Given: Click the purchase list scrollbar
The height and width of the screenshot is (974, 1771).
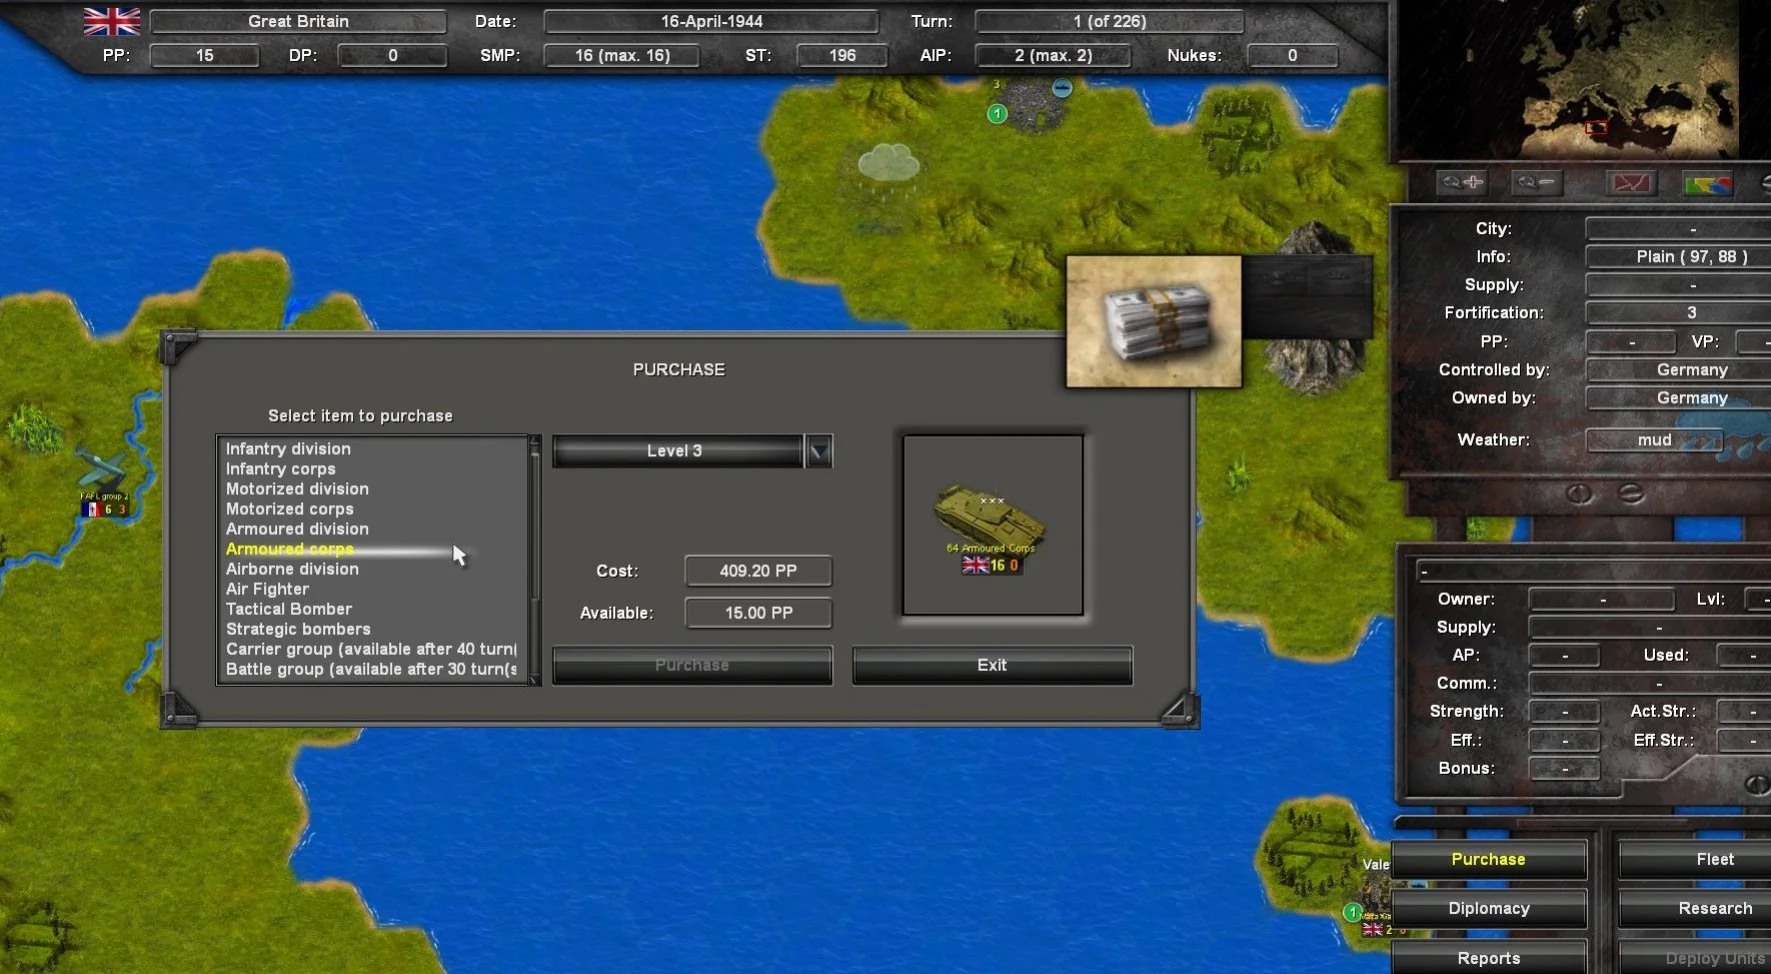Looking at the screenshot, I should [x=535, y=560].
